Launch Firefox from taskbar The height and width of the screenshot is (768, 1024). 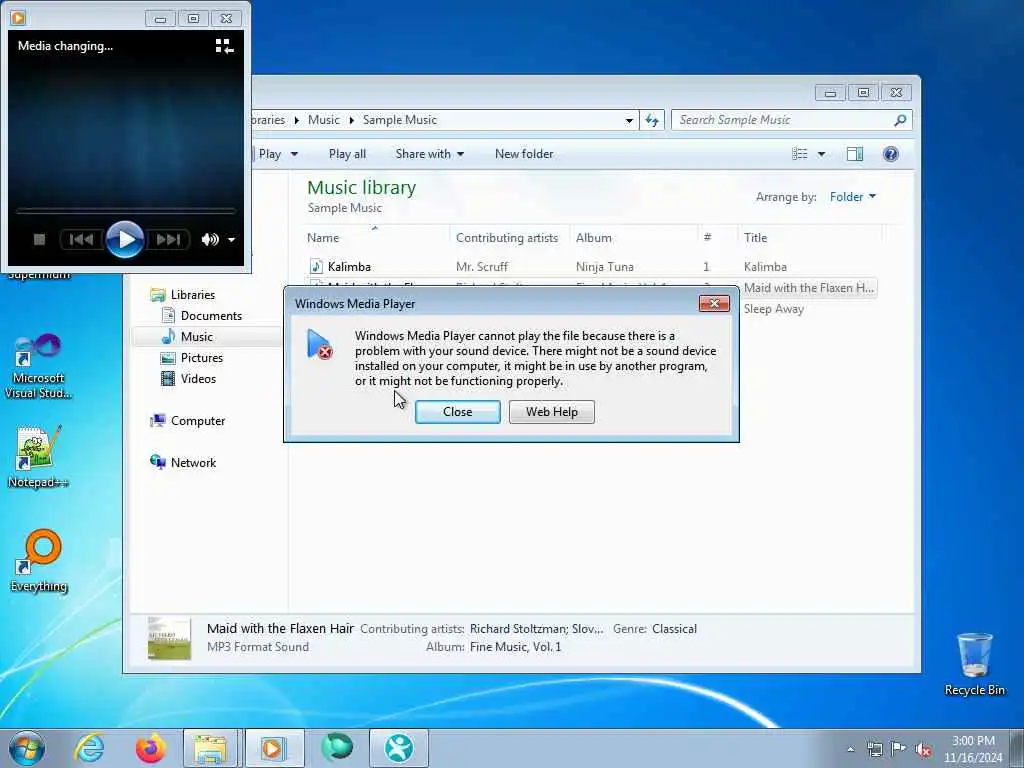(x=150, y=748)
